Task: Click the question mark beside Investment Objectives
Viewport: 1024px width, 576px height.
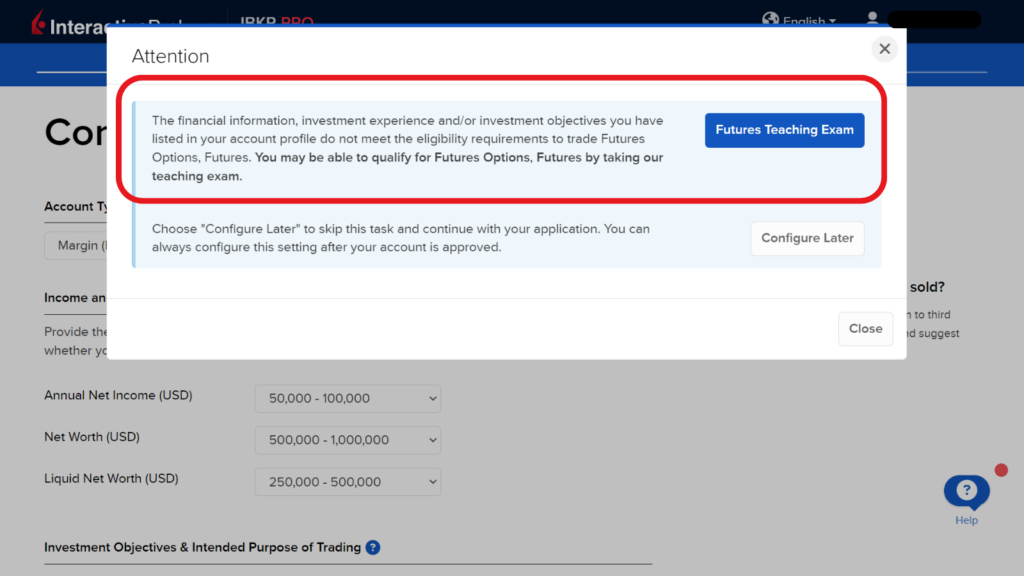Action: (x=373, y=547)
